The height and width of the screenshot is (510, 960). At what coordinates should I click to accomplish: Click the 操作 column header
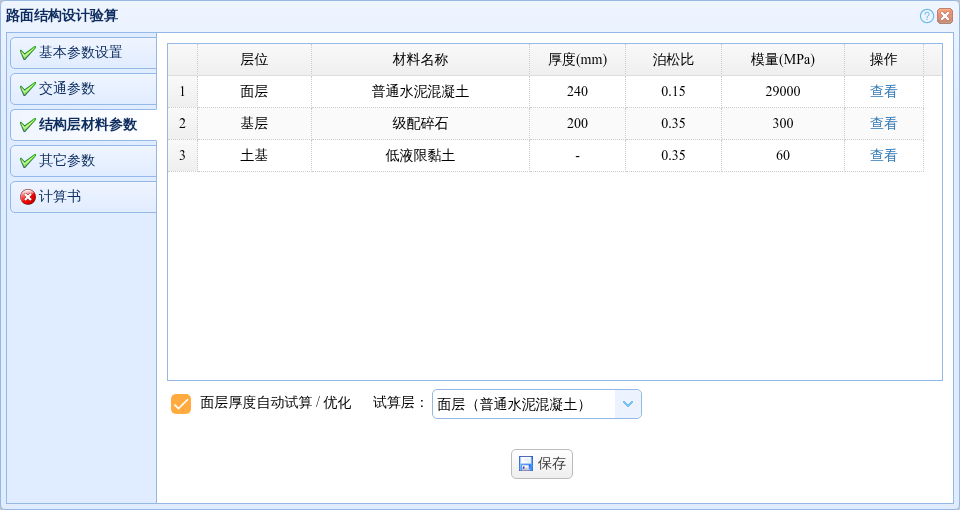[x=883, y=59]
